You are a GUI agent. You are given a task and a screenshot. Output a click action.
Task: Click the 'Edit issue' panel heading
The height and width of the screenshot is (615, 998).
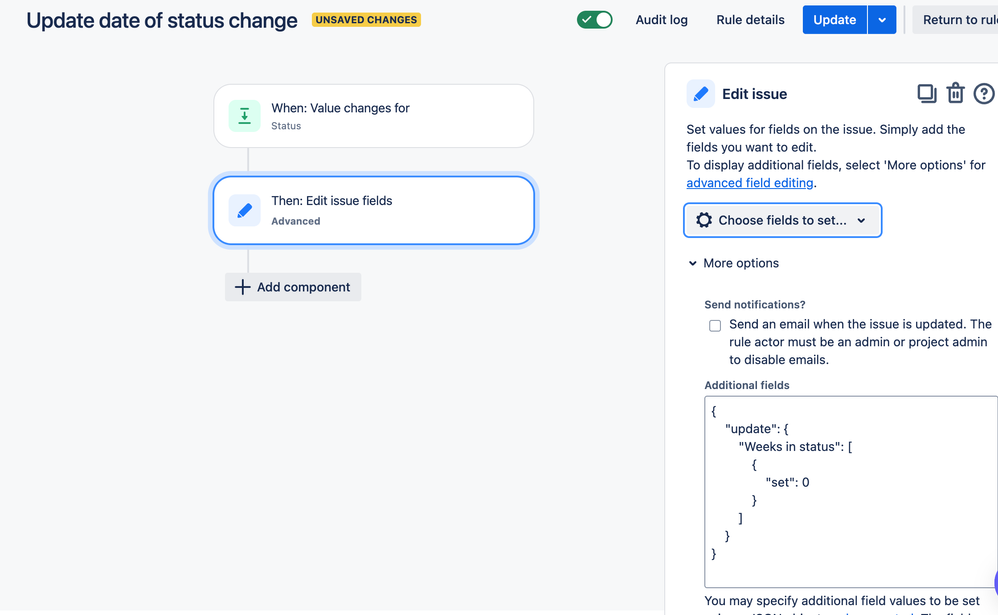point(754,94)
